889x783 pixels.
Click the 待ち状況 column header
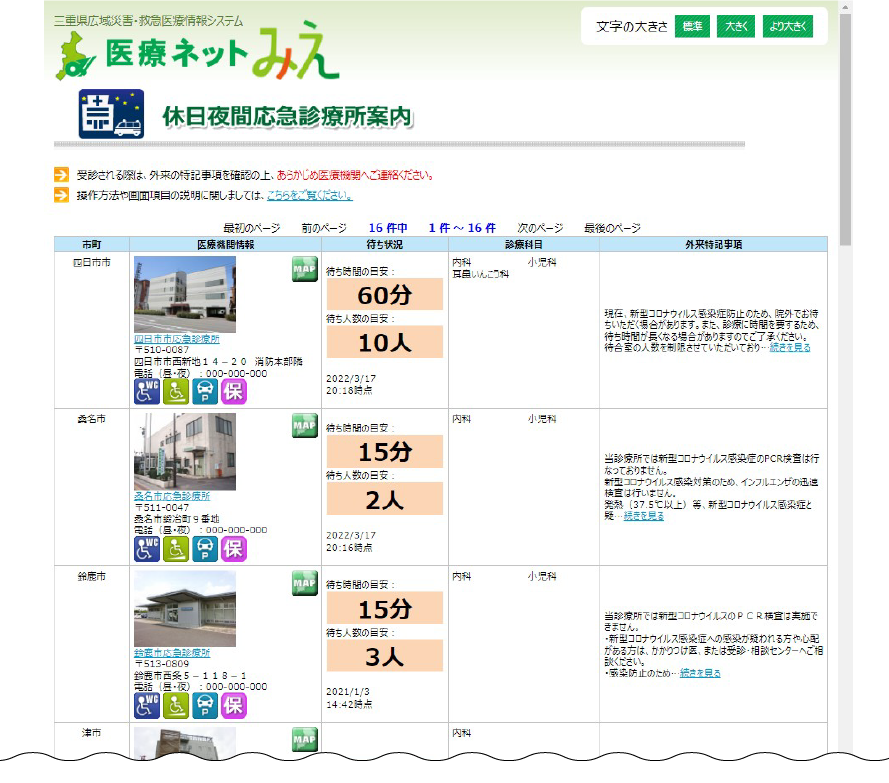[384, 244]
